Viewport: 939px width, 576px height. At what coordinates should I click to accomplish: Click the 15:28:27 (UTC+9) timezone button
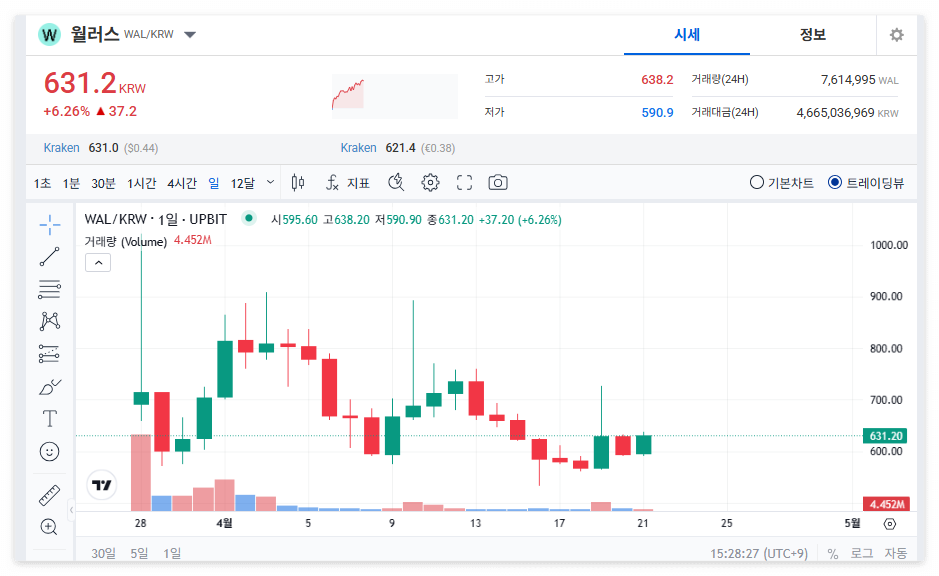tap(759, 554)
